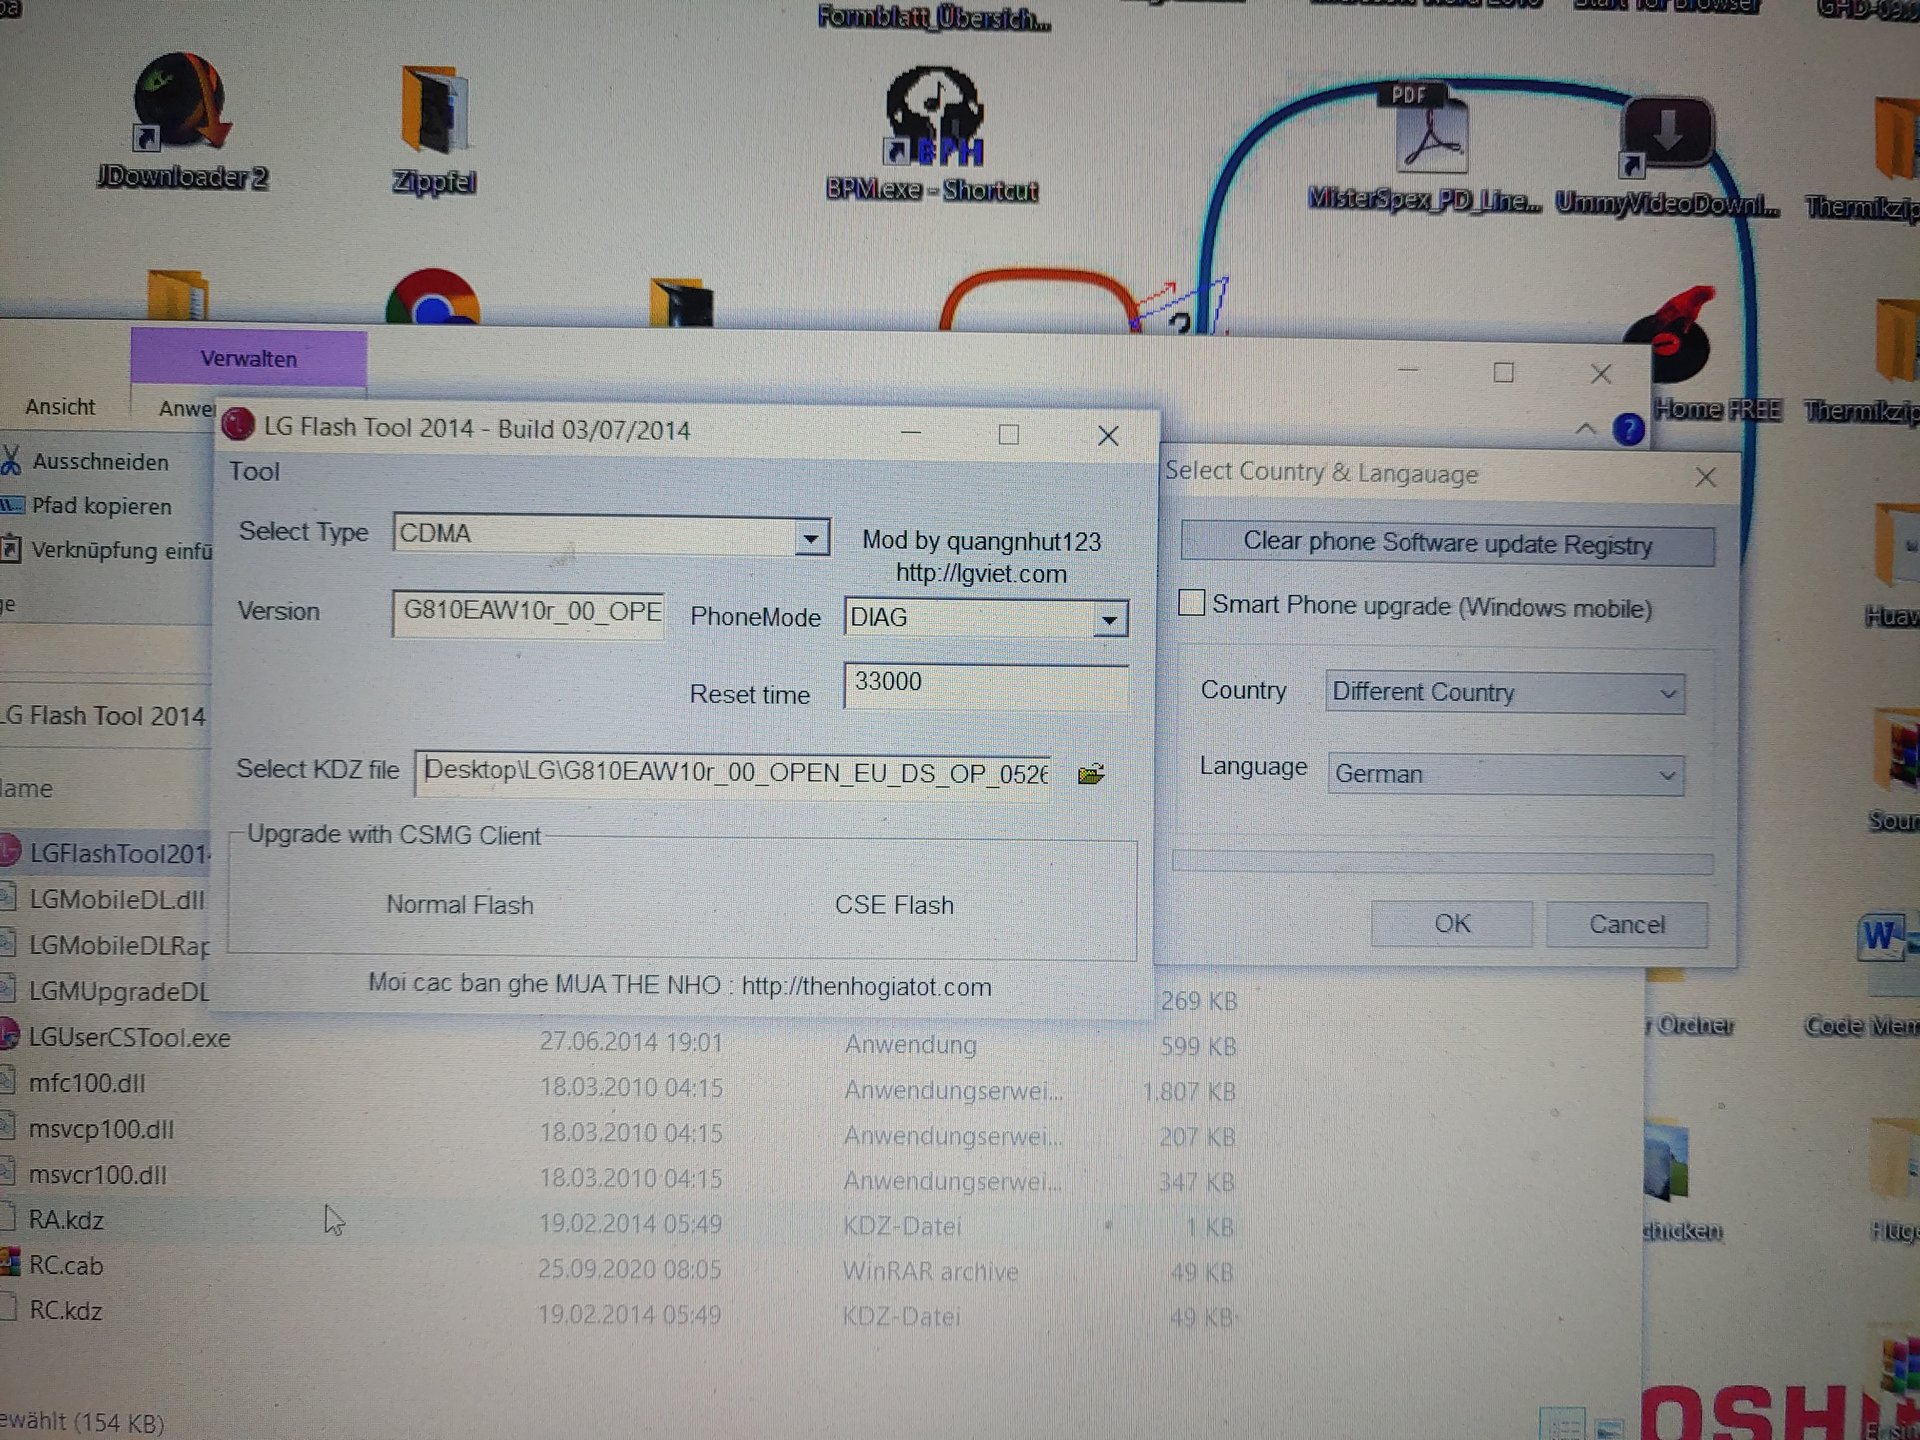Click the Select KDZ file path field
The width and height of the screenshot is (1920, 1440).
pos(734,773)
